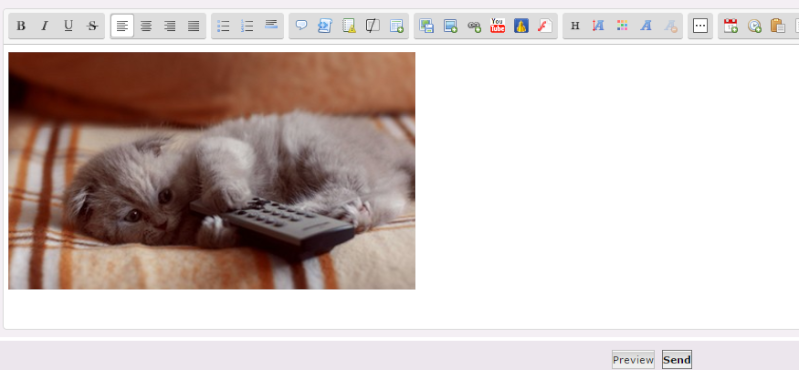This screenshot has width=799, height=370.
Task: Apply strikethrough to text
Action: pos(92,26)
